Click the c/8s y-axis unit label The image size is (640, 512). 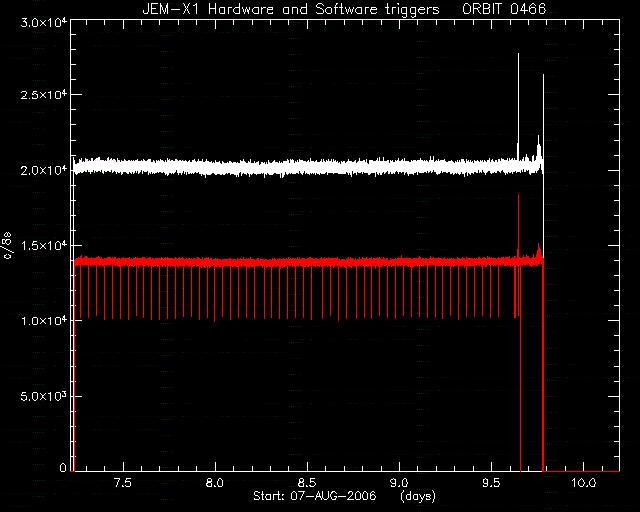click(7, 246)
